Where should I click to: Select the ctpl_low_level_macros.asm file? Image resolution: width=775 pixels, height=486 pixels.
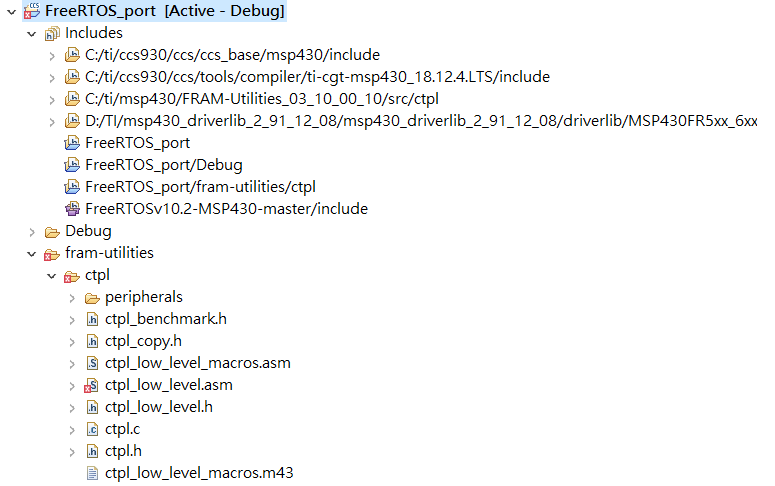197,363
